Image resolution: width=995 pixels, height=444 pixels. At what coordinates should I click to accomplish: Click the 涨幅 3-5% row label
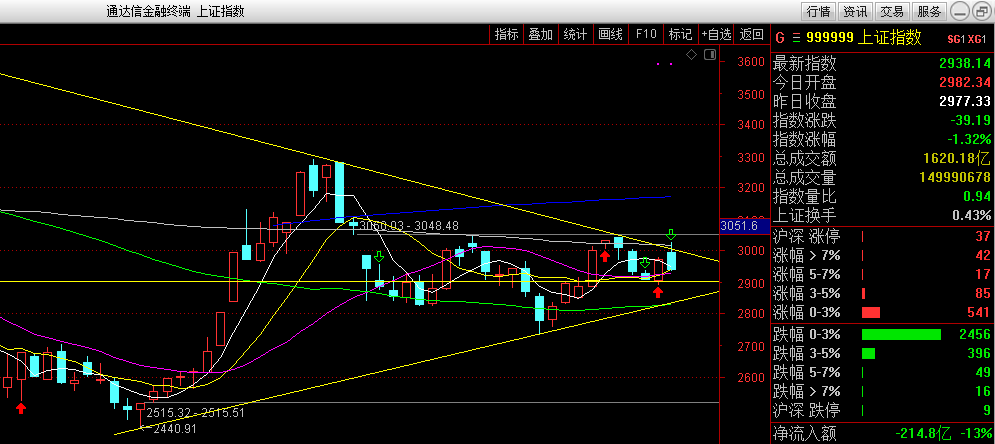807,294
